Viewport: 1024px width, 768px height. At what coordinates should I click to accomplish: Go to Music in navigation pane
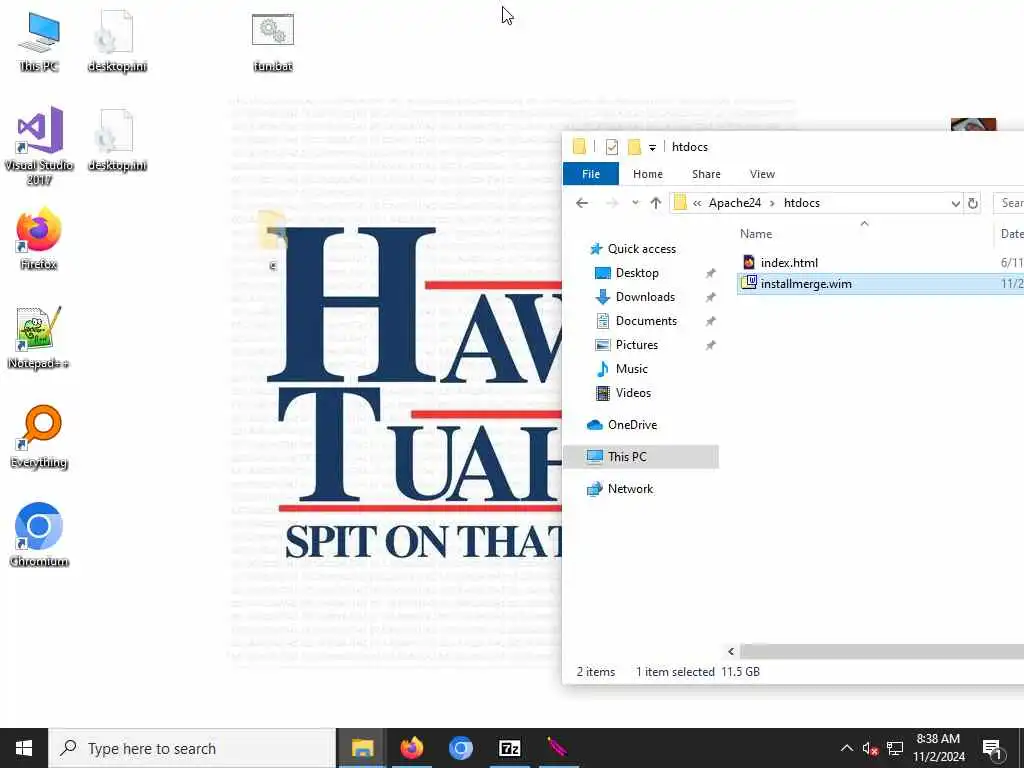click(632, 369)
